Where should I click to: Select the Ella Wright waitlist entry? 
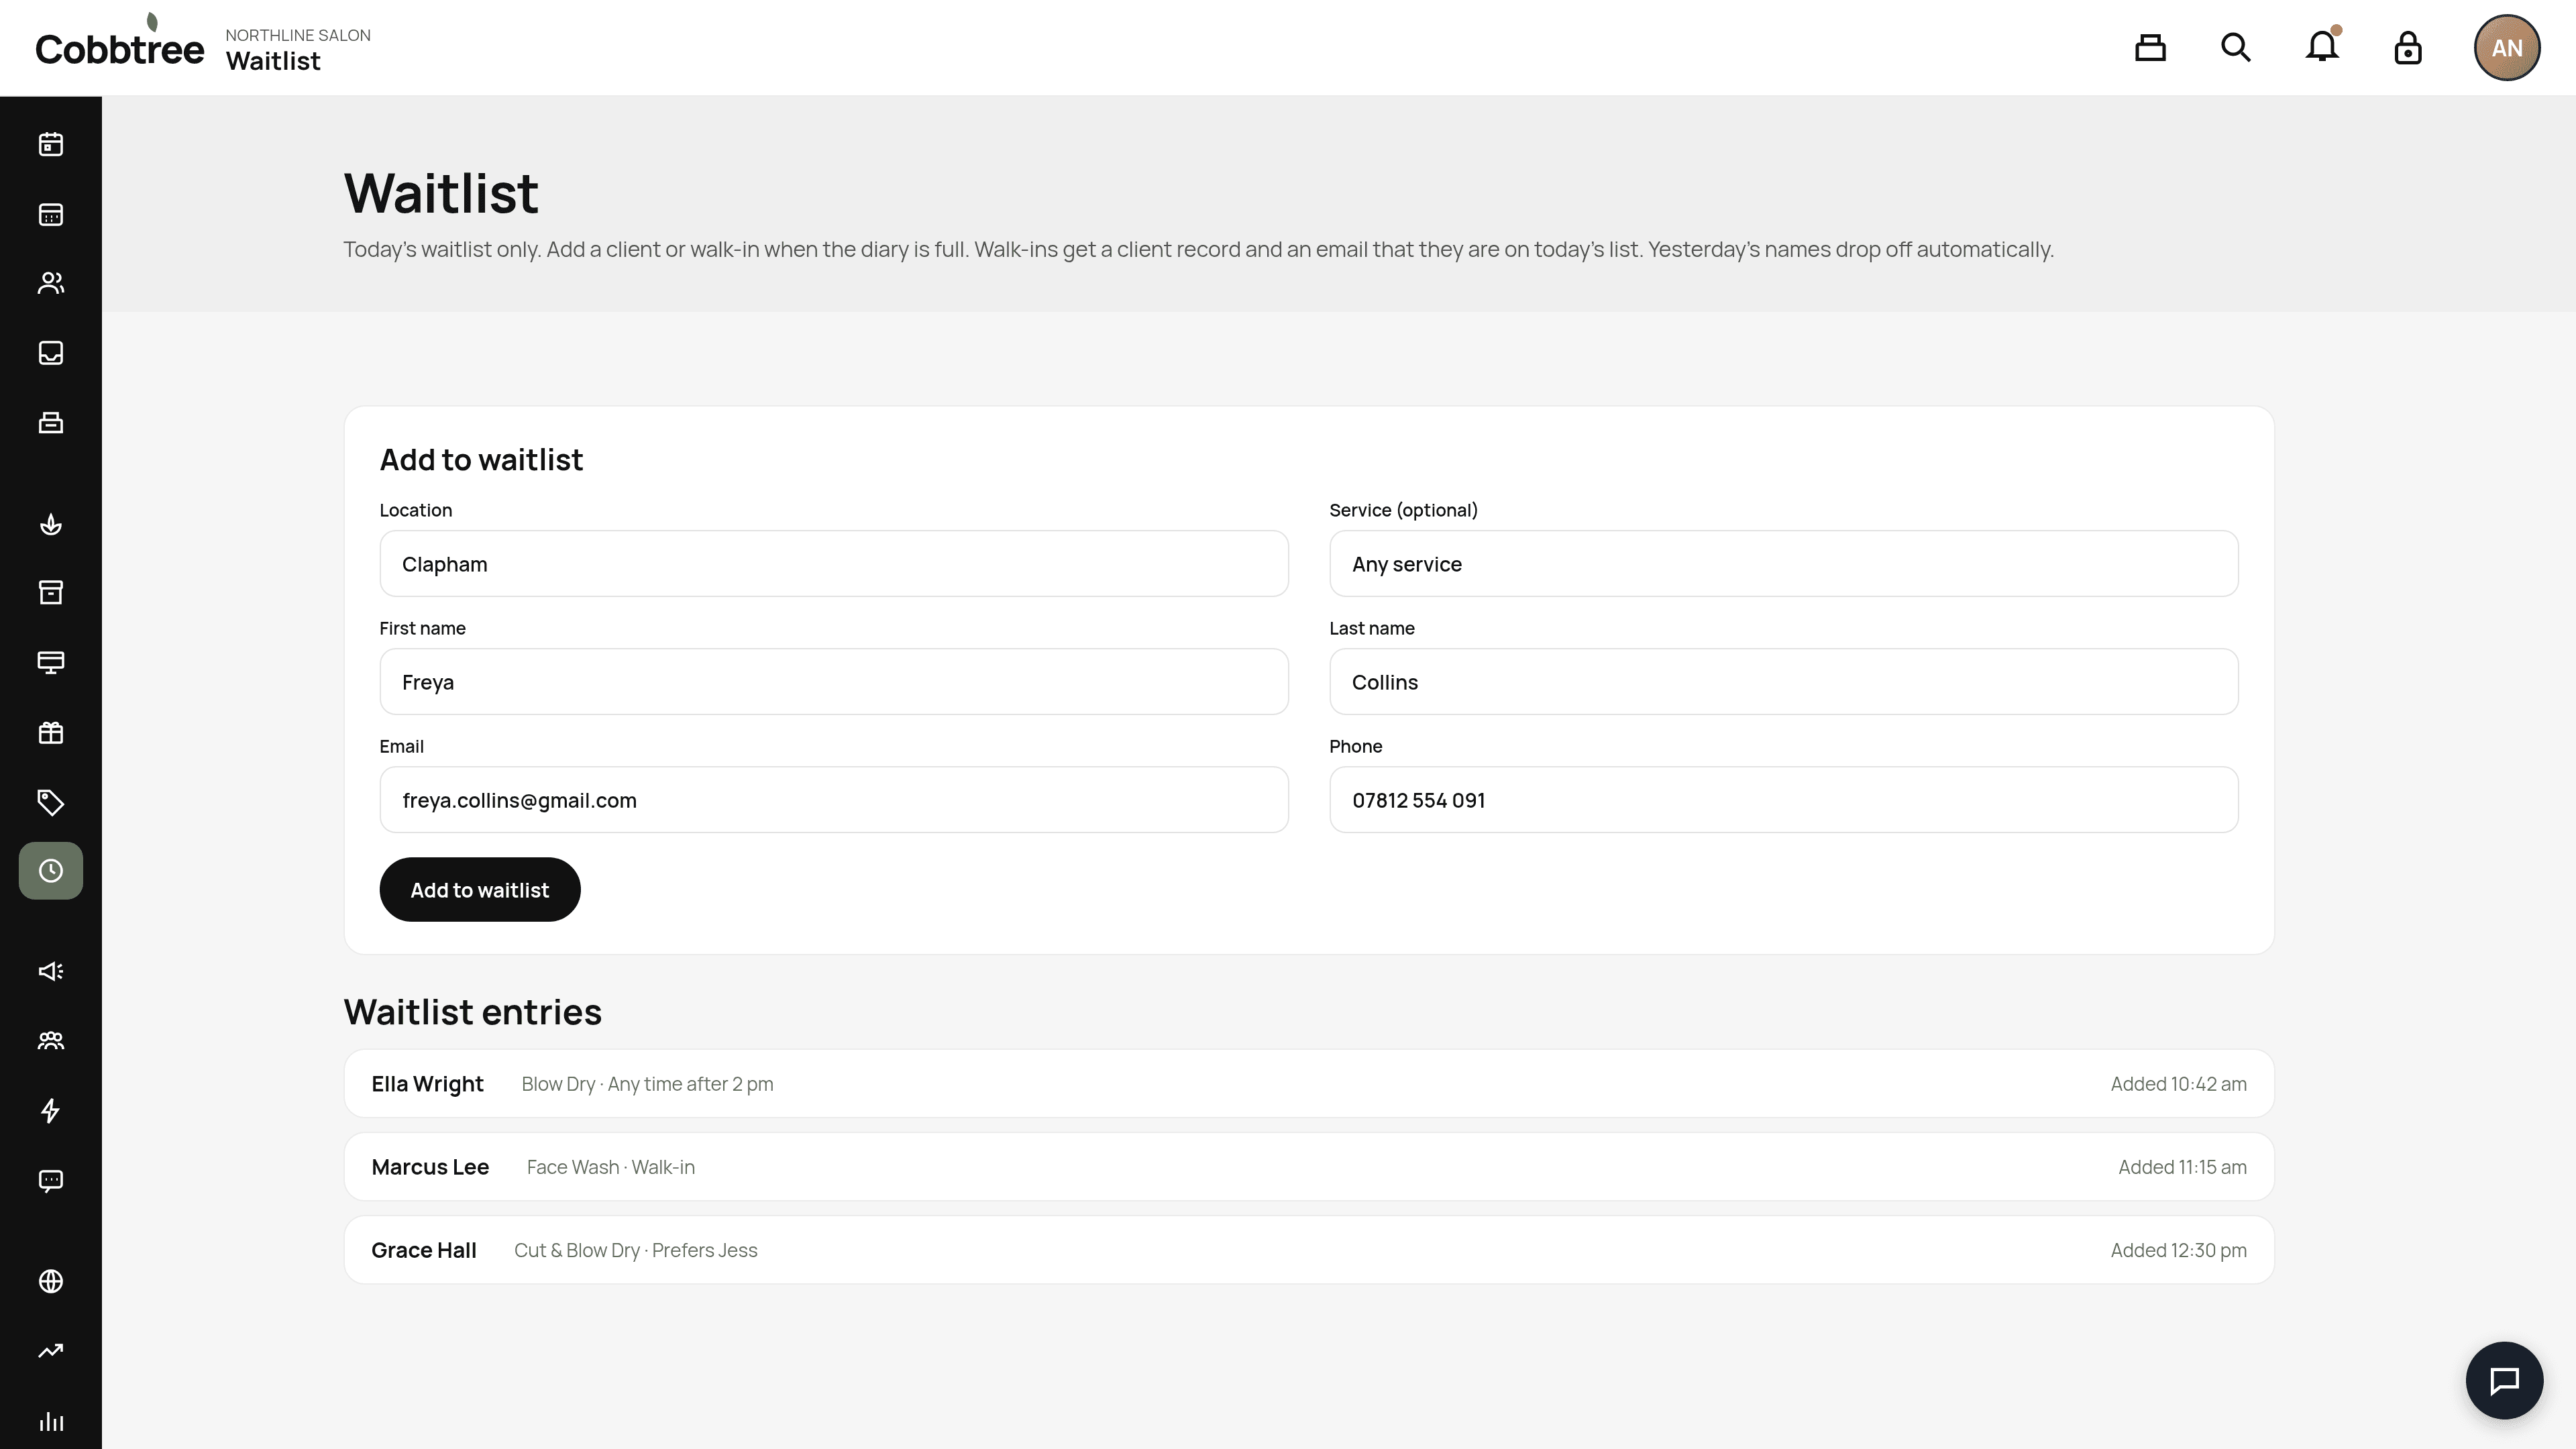[x=1309, y=1084]
